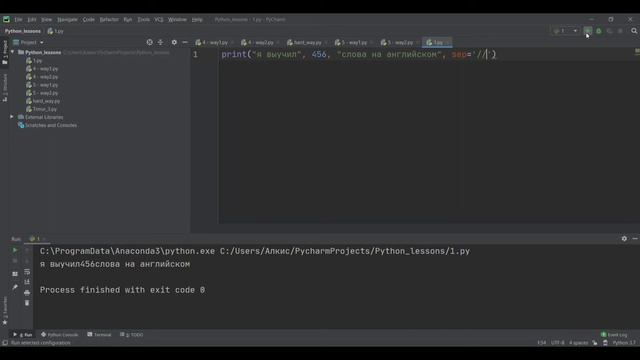Click 1.py breadcrumb in navigation bar

tap(56, 31)
